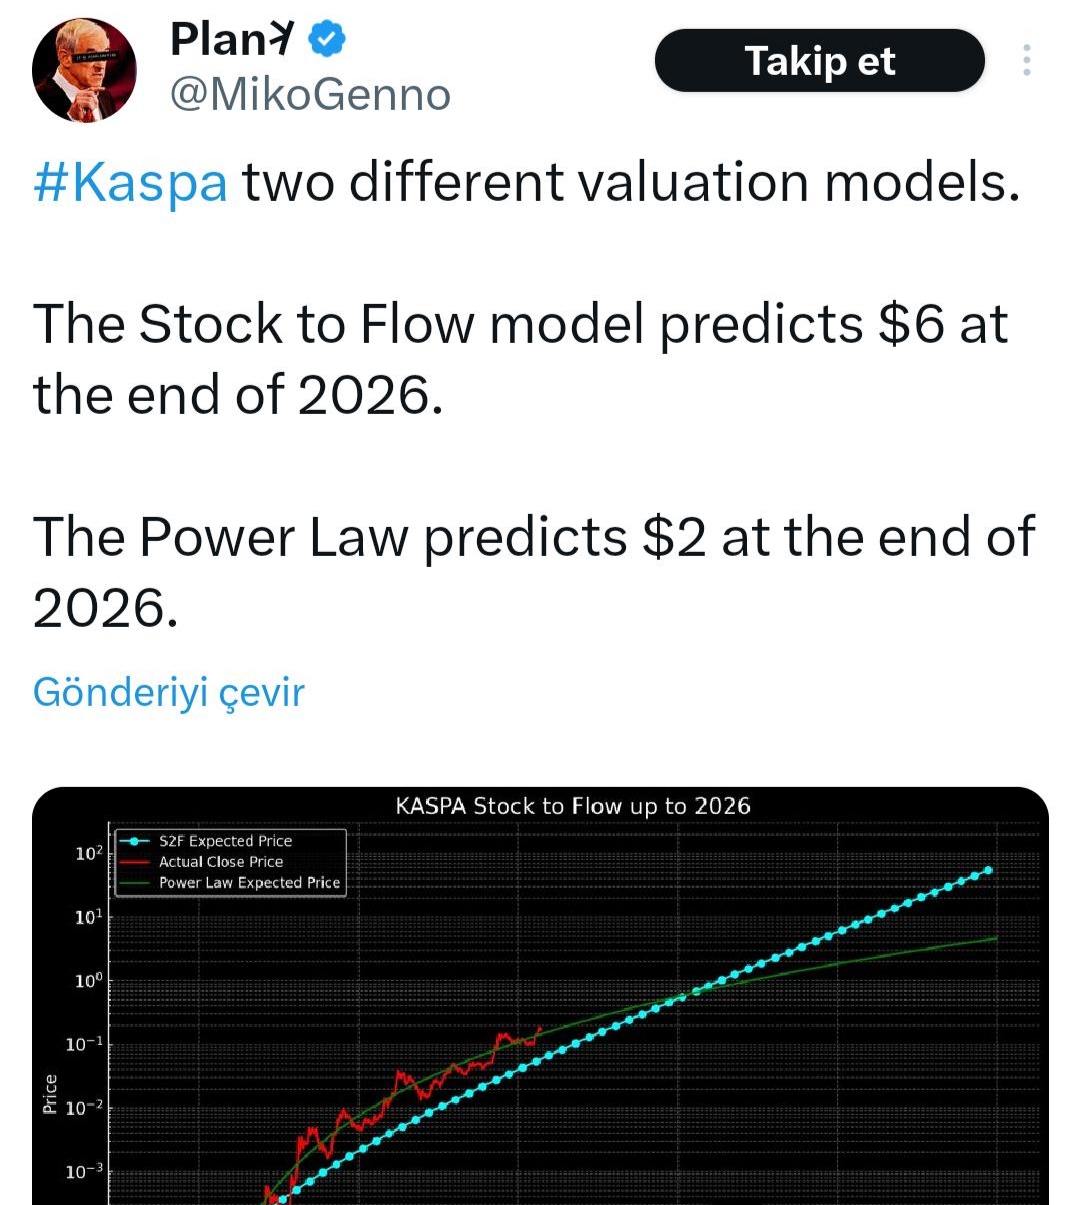Screen dimensions: 1080x1205
Task: Tap the "Takip et" follow button
Action: tap(819, 61)
